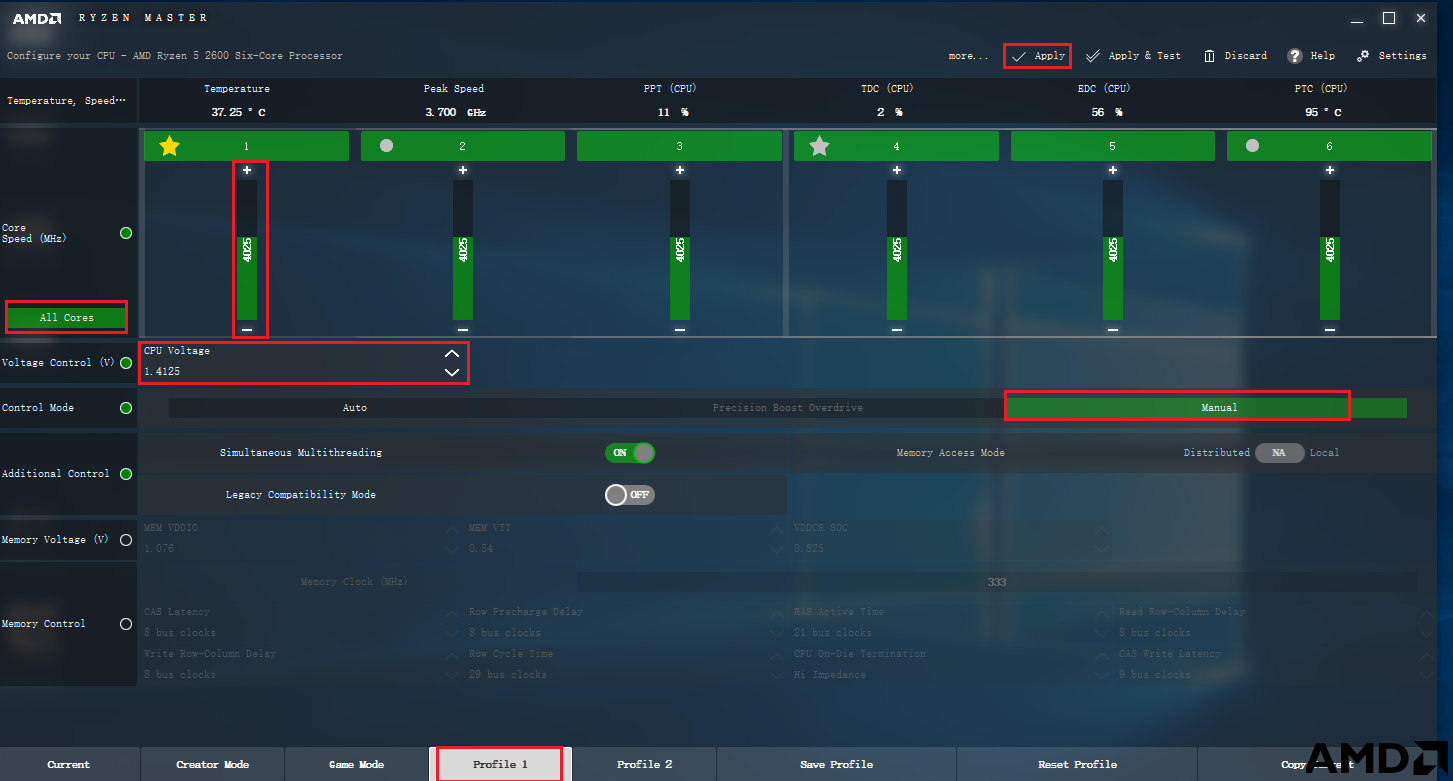The image size is (1453, 781).
Task: Click the PPT (CPU) 11 % reading
Action: [671, 112]
